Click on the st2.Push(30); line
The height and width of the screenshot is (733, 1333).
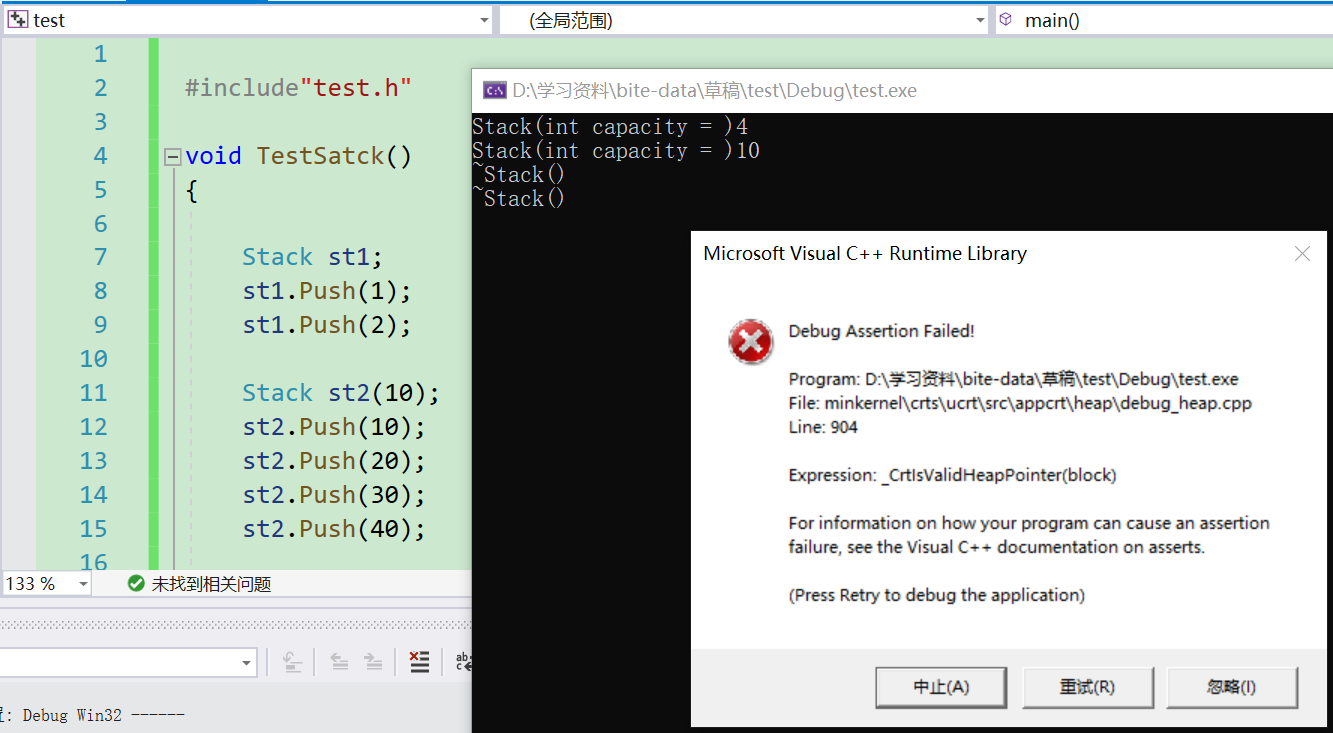(x=334, y=495)
